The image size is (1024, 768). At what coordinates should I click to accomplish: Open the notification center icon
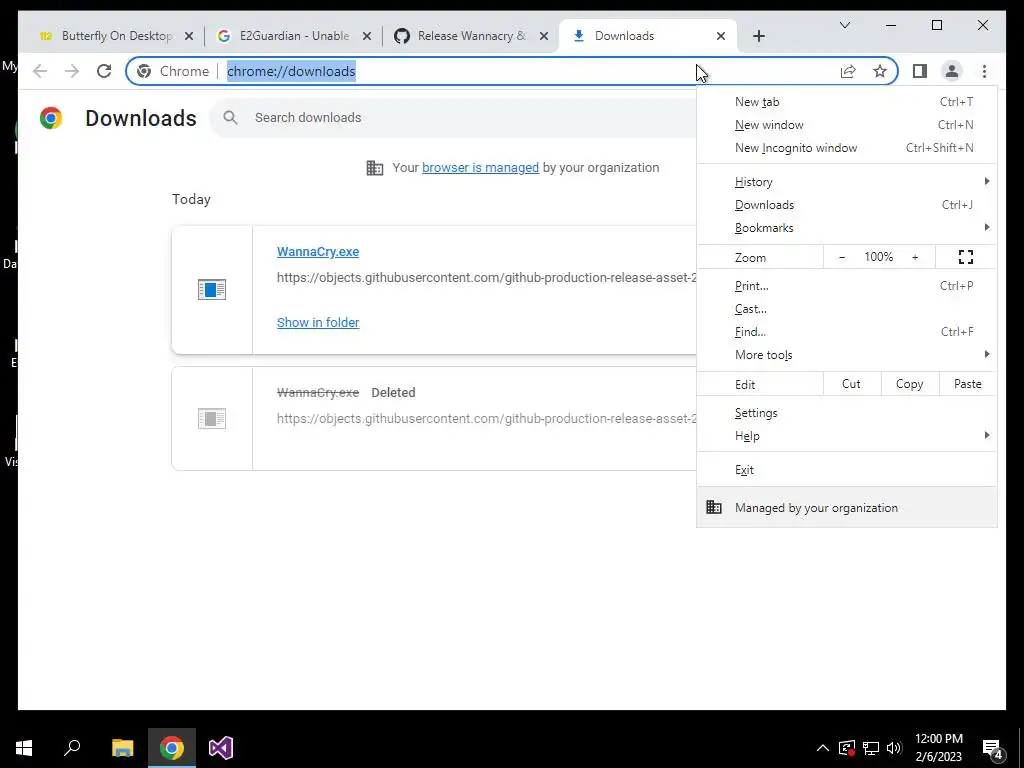pyautogui.click(x=992, y=748)
